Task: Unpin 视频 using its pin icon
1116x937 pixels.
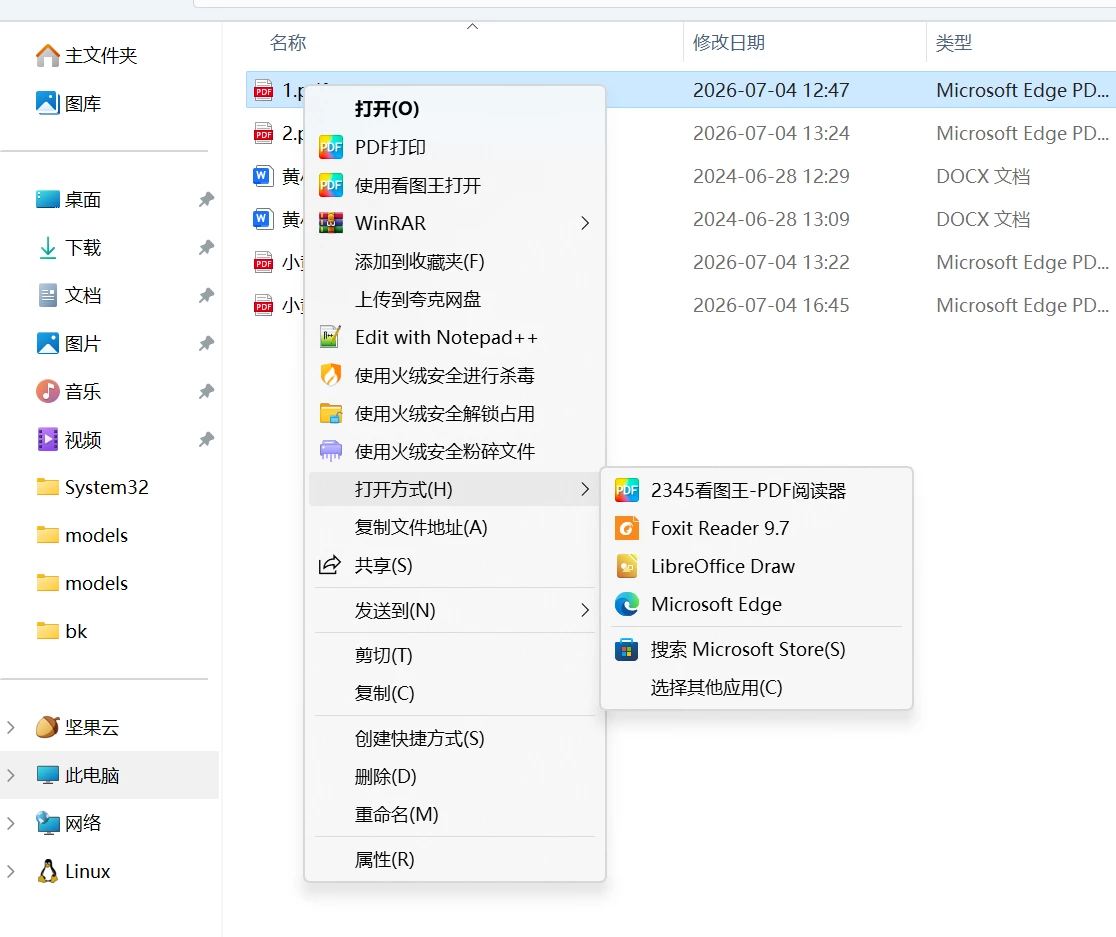Action: tap(206, 439)
